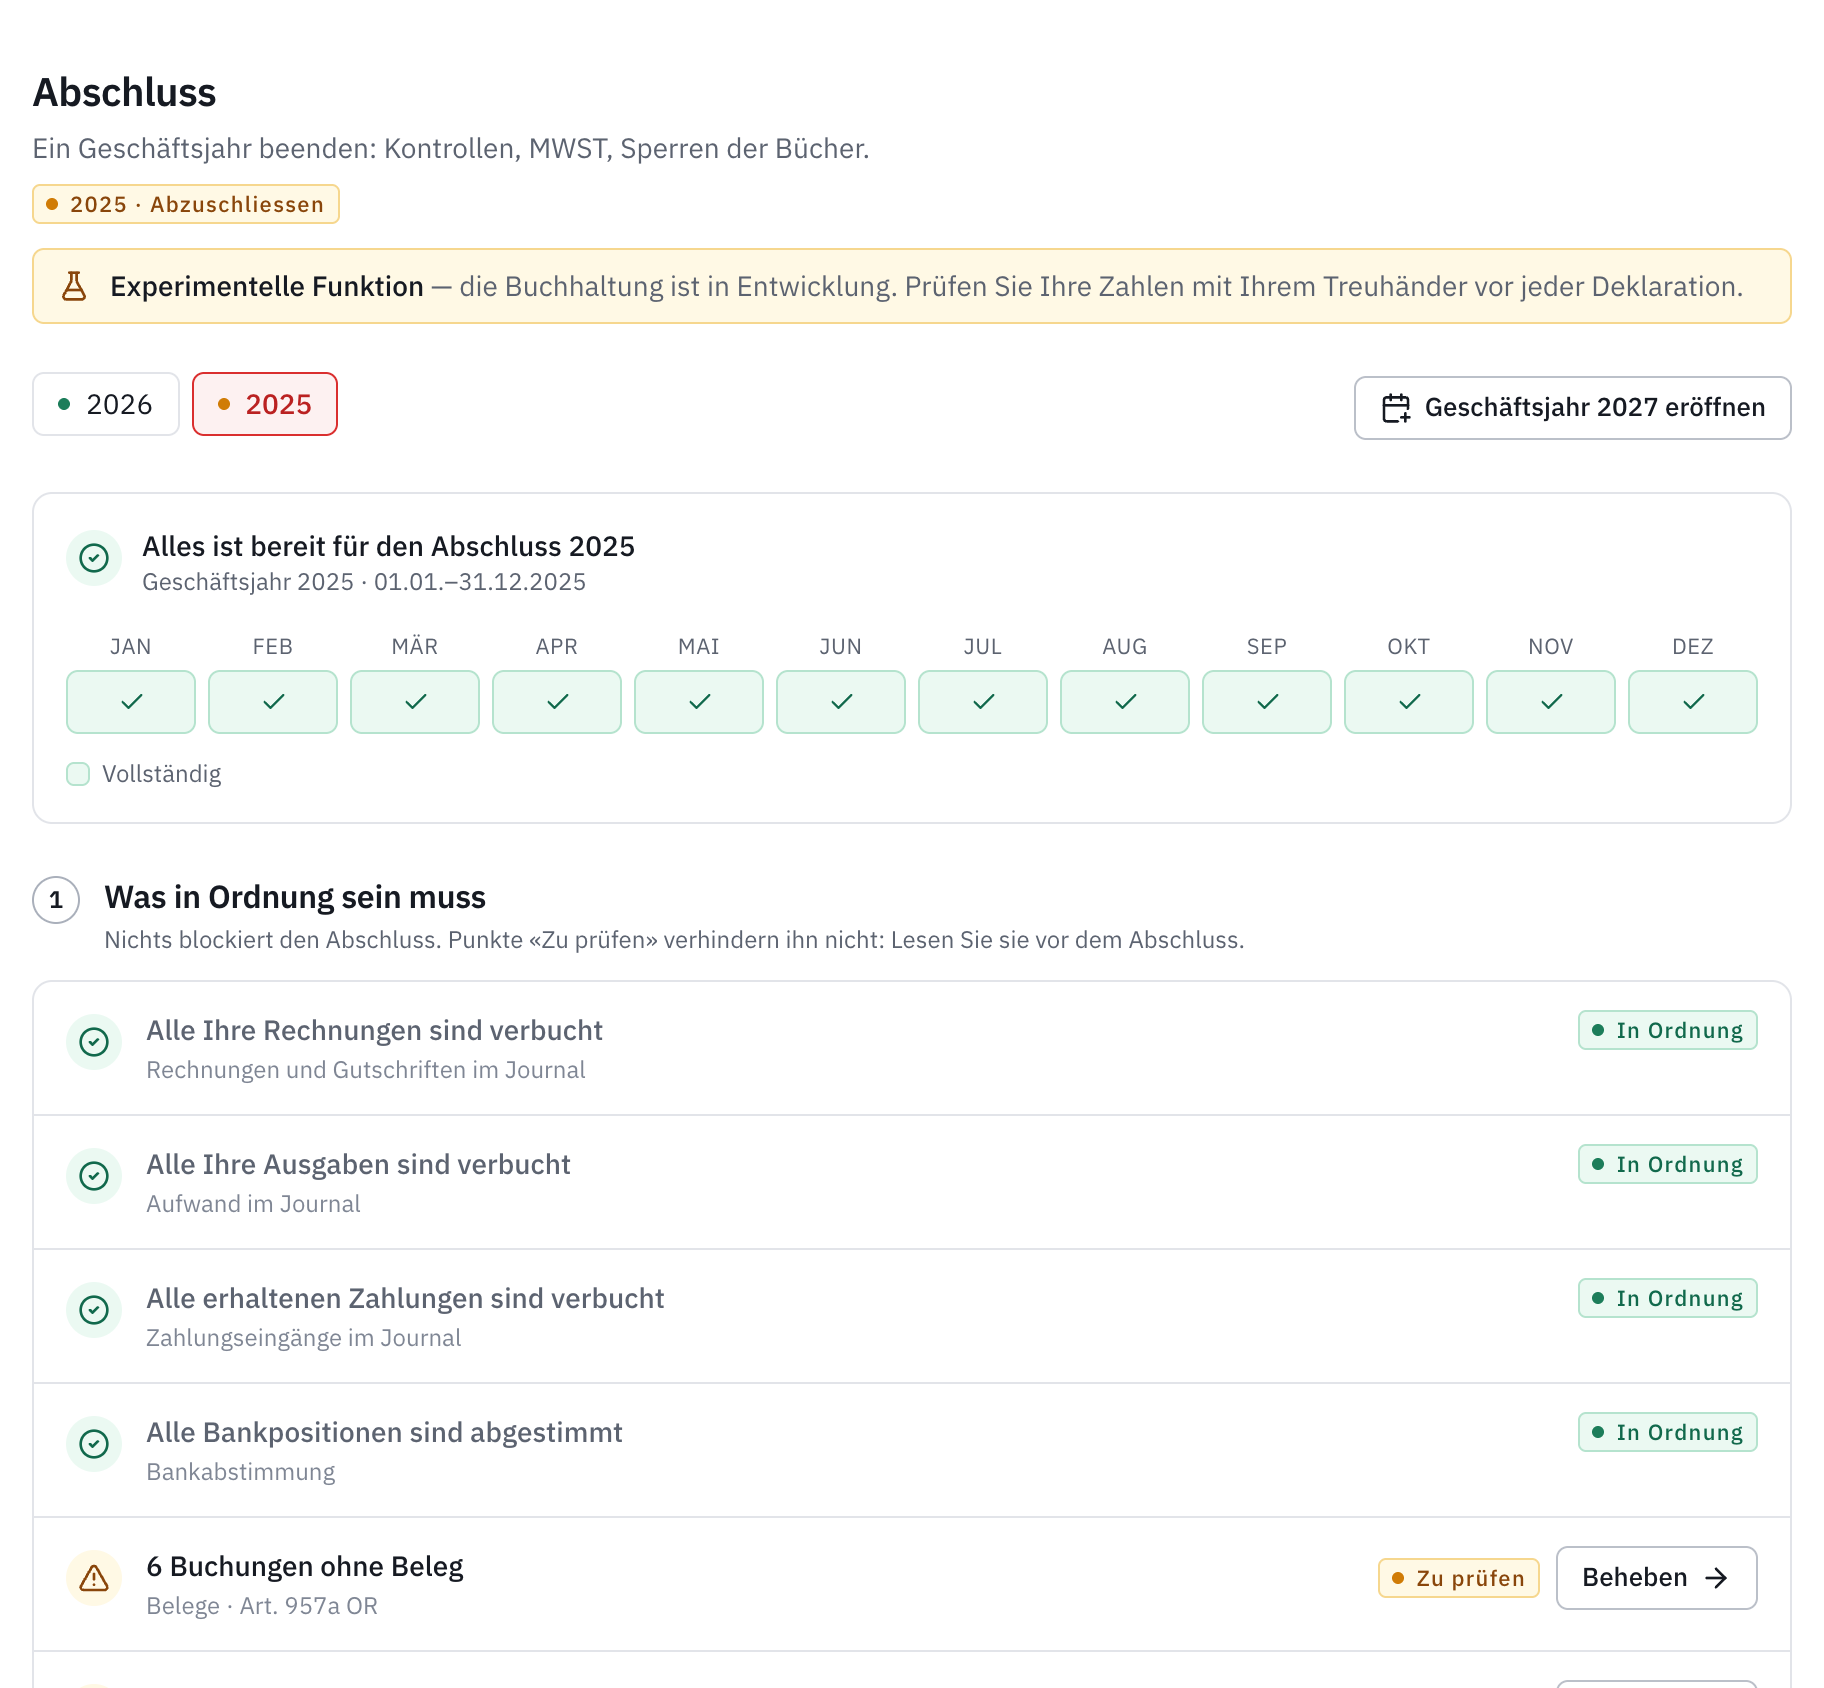The image size is (1824, 1688).
Task: Click the check icon for 'Alle erhaltenen Zahlungen'
Action: coord(94,1310)
